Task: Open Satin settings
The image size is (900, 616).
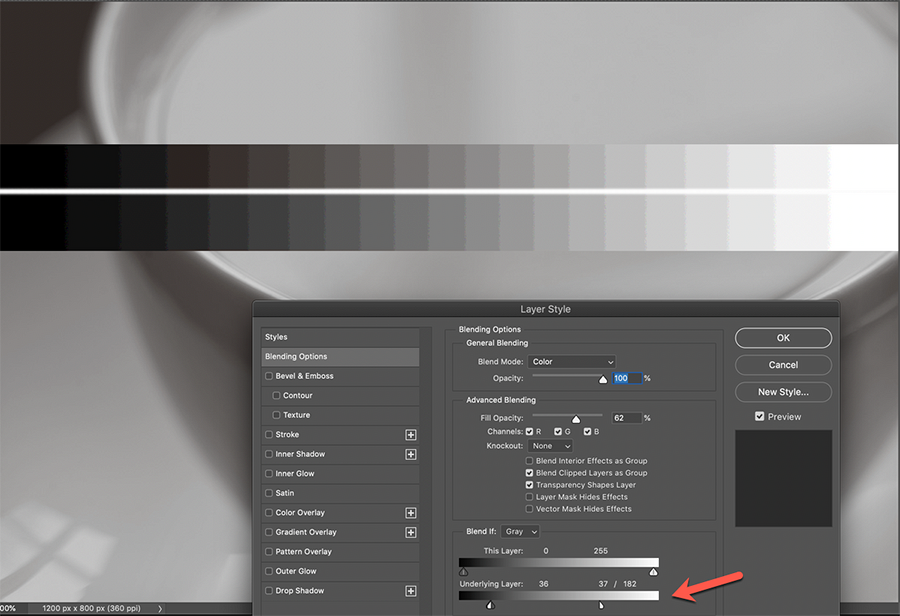Action: 285,493
